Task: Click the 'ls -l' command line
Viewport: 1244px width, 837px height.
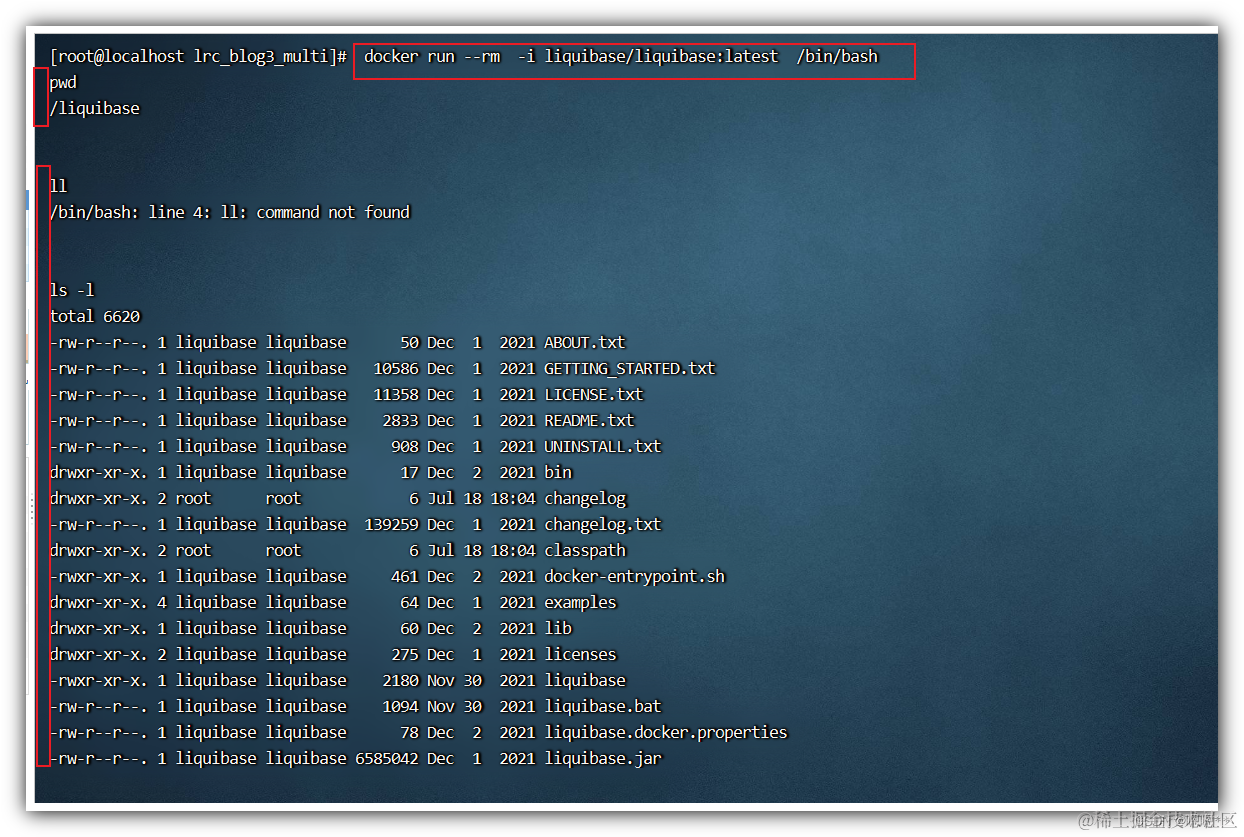Action: click(72, 290)
